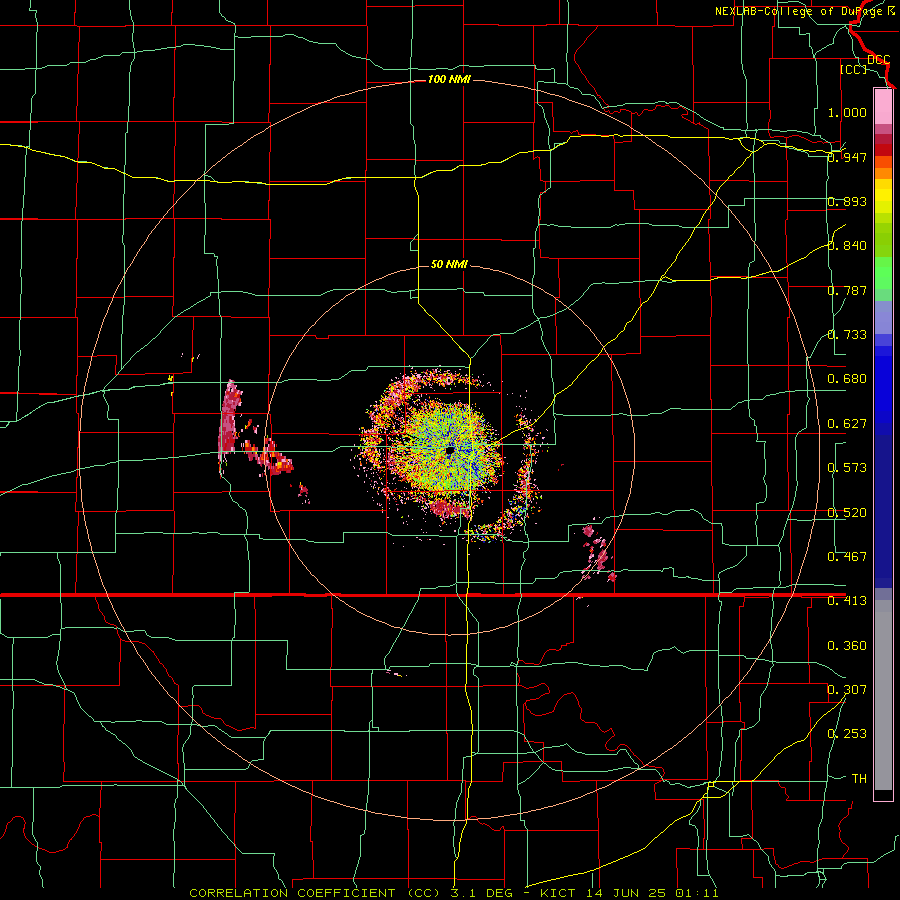Click the 0.573 color scale value
The width and height of the screenshot is (900, 900).
(847, 468)
